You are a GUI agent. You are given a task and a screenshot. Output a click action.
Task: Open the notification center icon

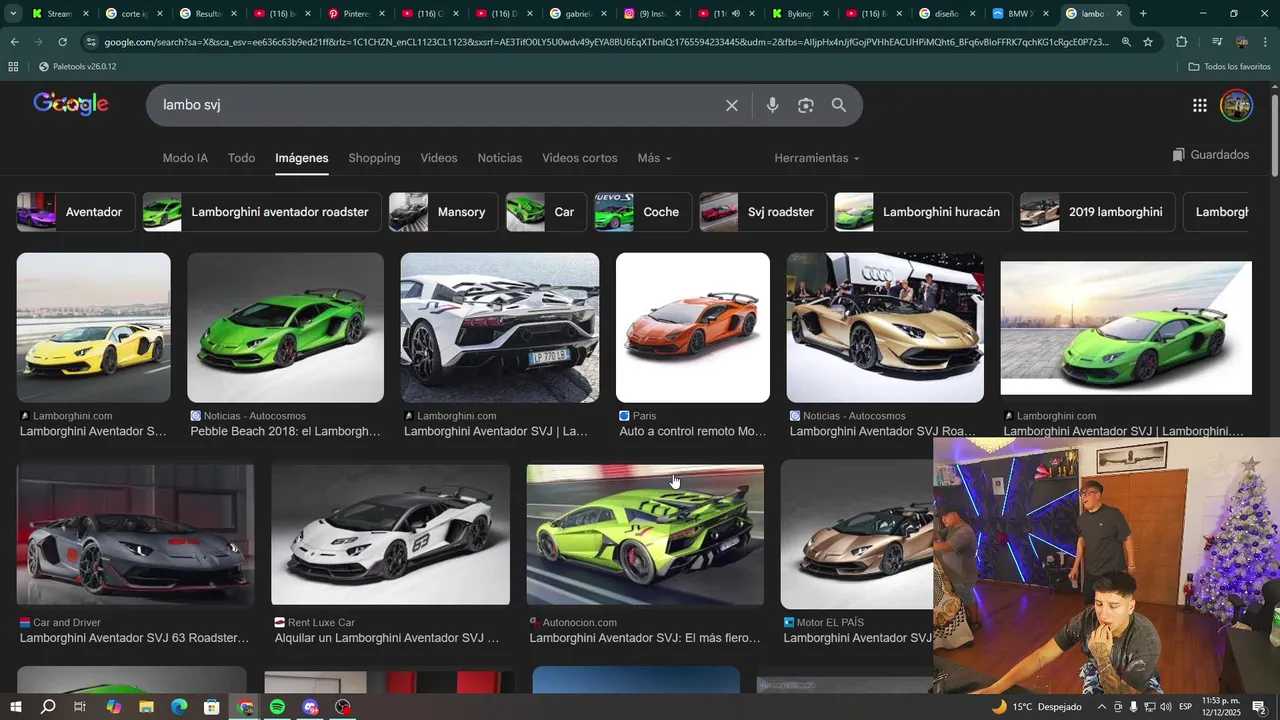coord(1259,707)
